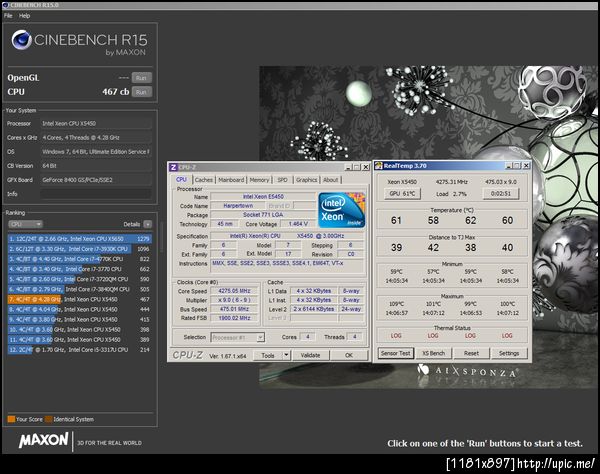
Task: Select the highlighted 4.28 GHz Xeon X5450 row
Action: 80,299
